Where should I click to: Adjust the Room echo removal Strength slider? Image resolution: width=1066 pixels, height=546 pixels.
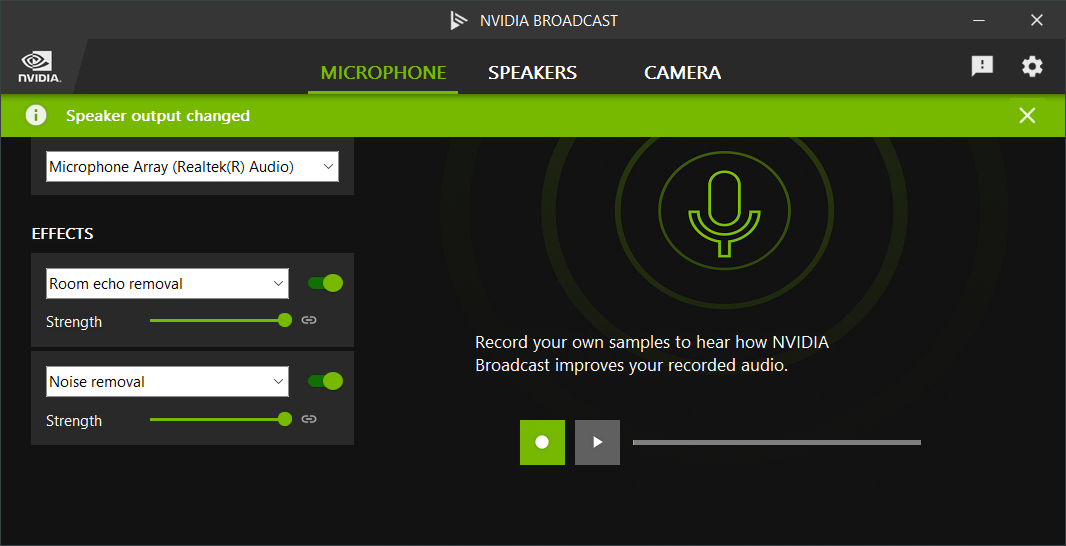click(220, 320)
